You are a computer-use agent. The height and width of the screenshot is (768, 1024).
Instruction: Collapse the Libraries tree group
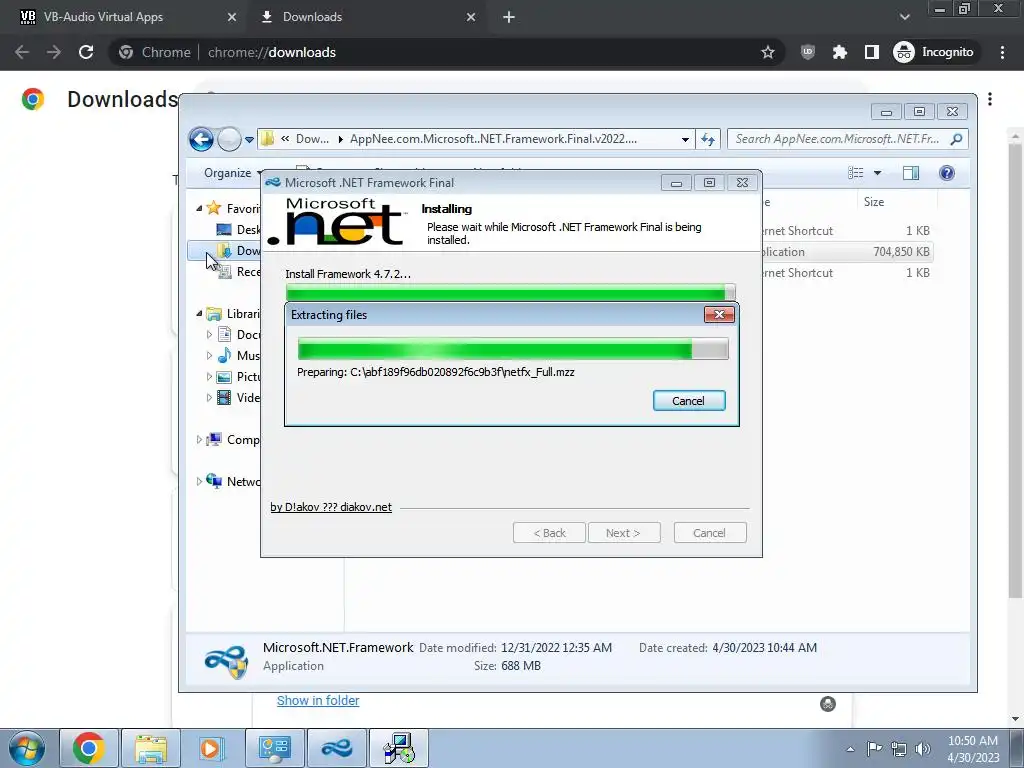[x=199, y=314]
